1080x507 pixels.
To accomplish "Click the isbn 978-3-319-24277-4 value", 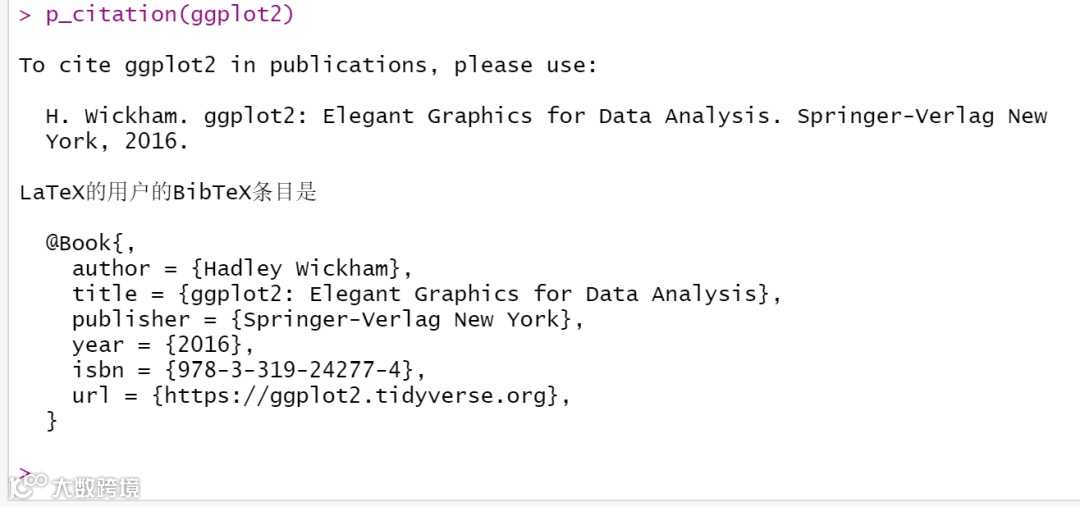I will (289, 371).
